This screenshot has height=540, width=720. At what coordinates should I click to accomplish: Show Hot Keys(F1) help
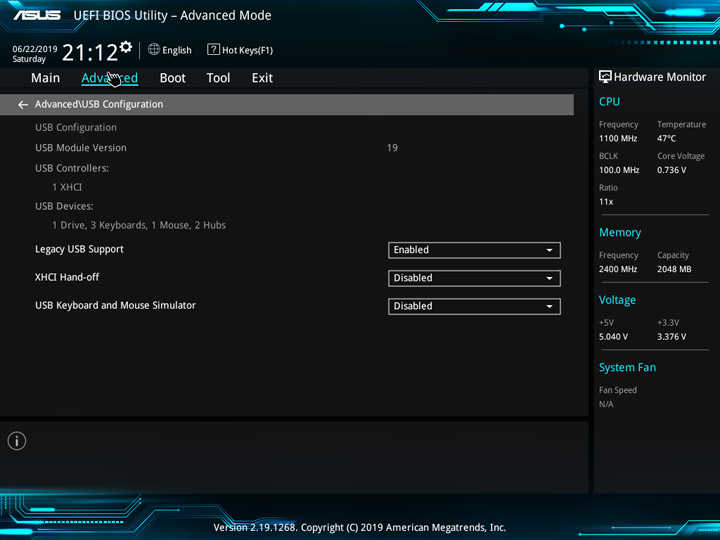click(248, 50)
